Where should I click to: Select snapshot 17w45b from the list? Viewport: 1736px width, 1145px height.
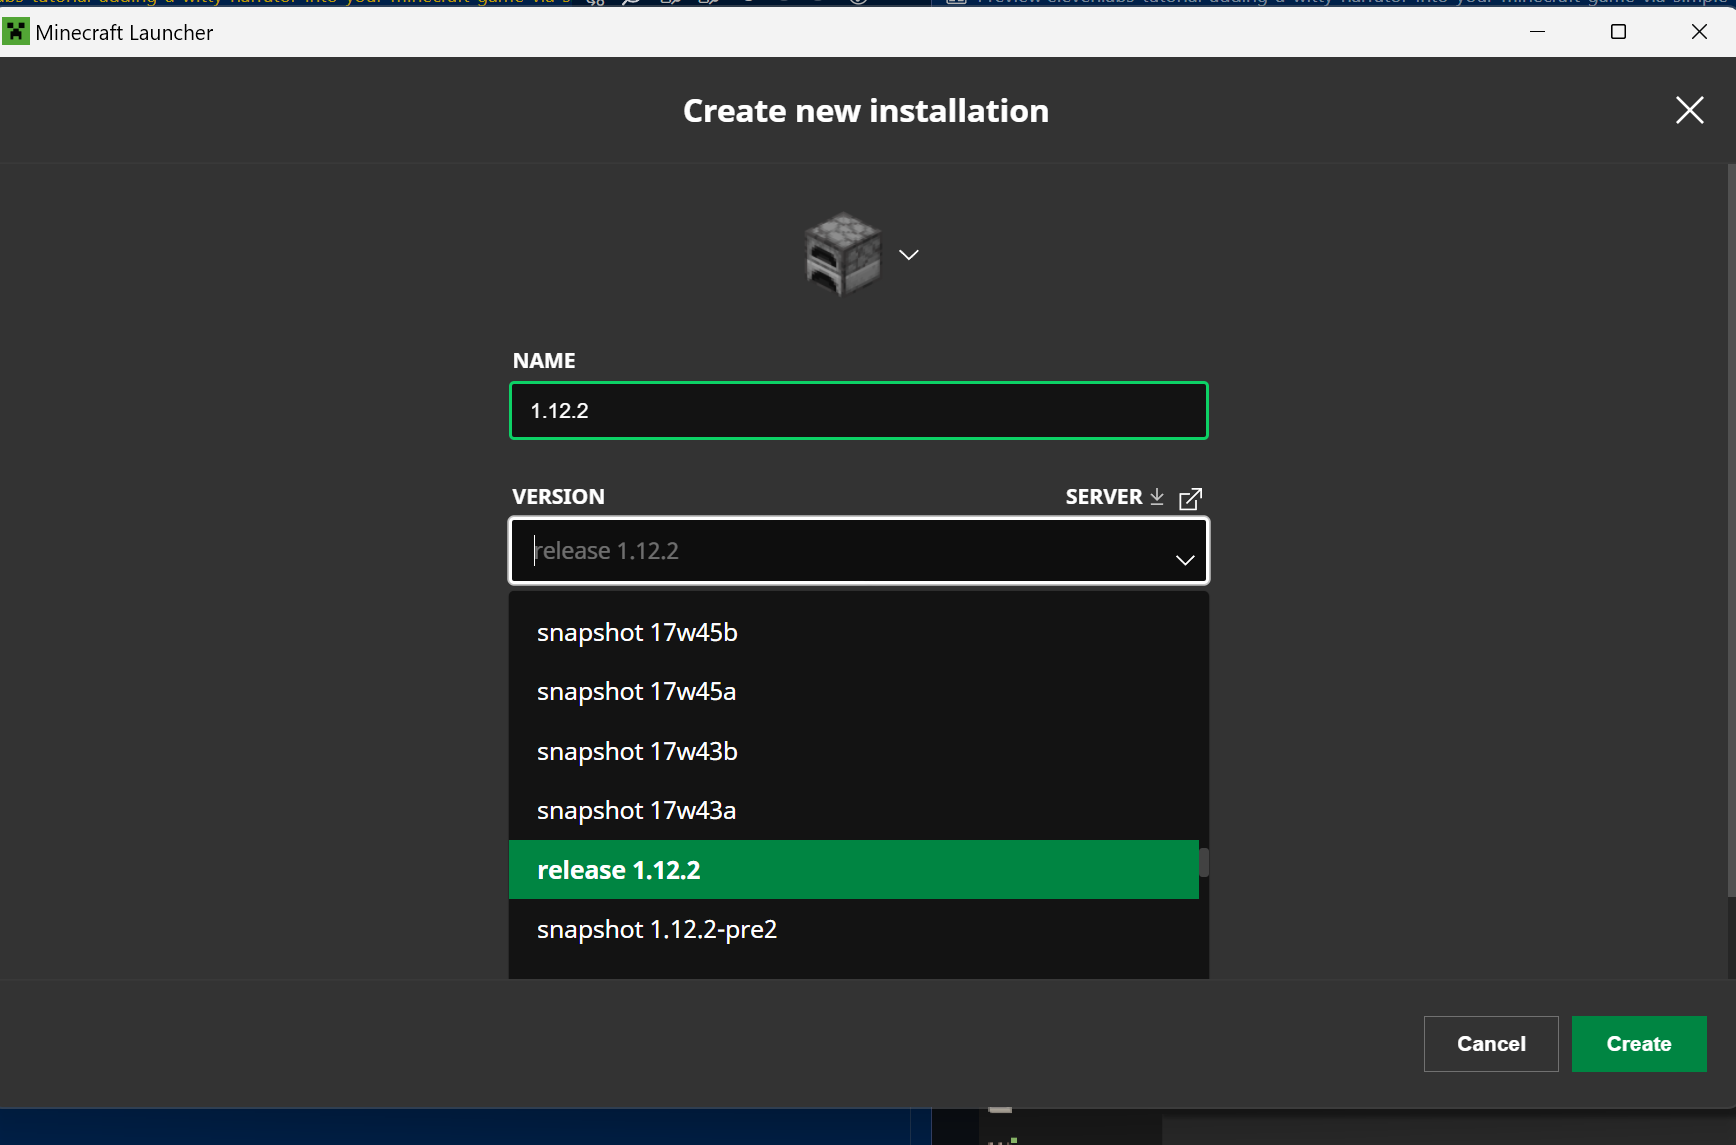(854, 633)
